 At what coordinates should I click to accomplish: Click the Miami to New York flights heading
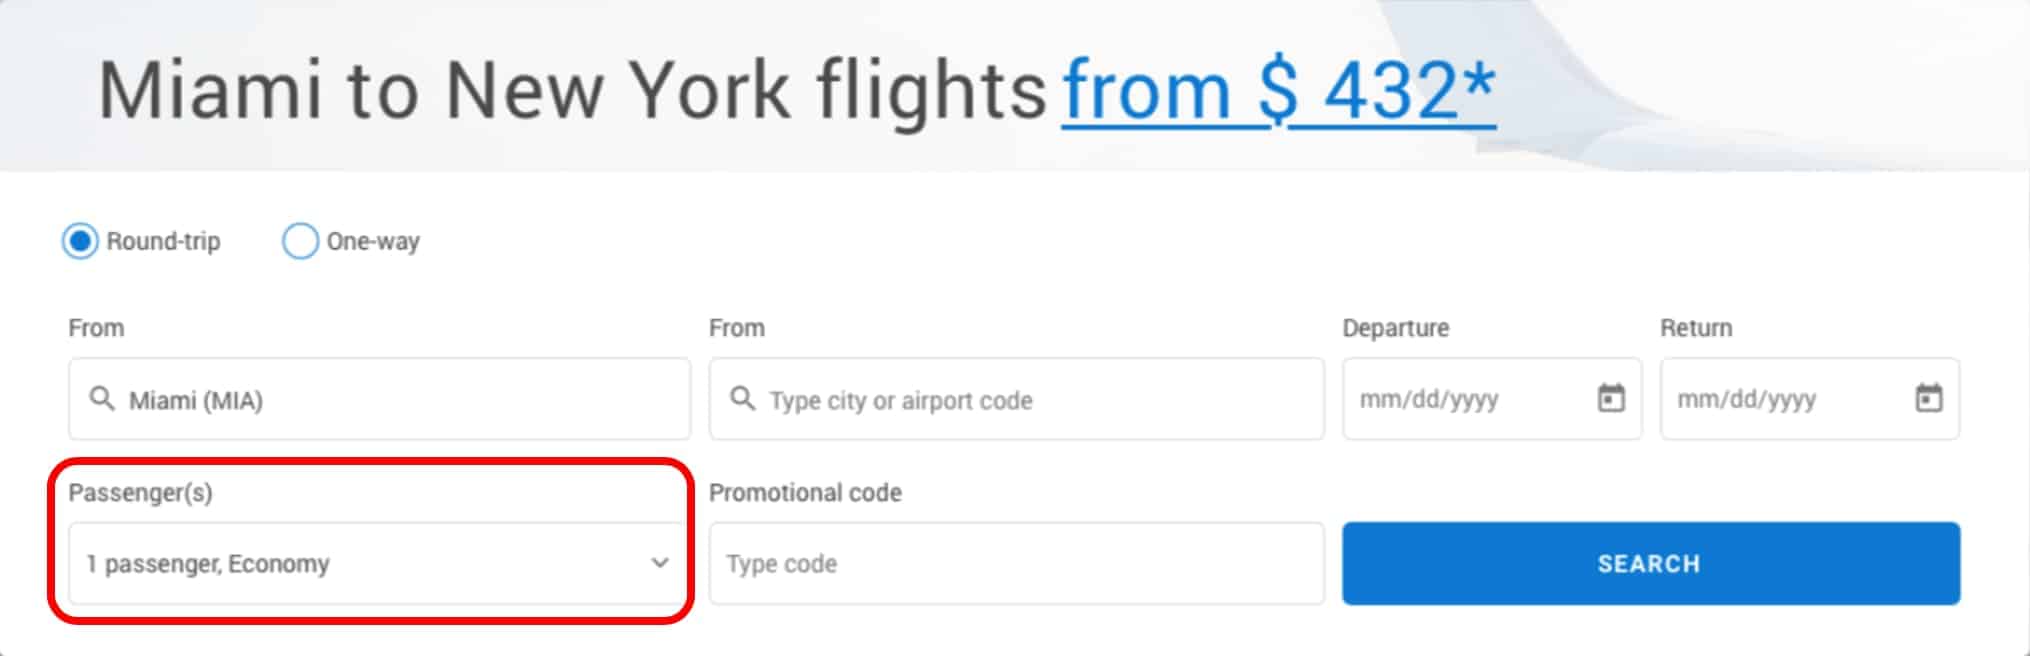point(572,90)
